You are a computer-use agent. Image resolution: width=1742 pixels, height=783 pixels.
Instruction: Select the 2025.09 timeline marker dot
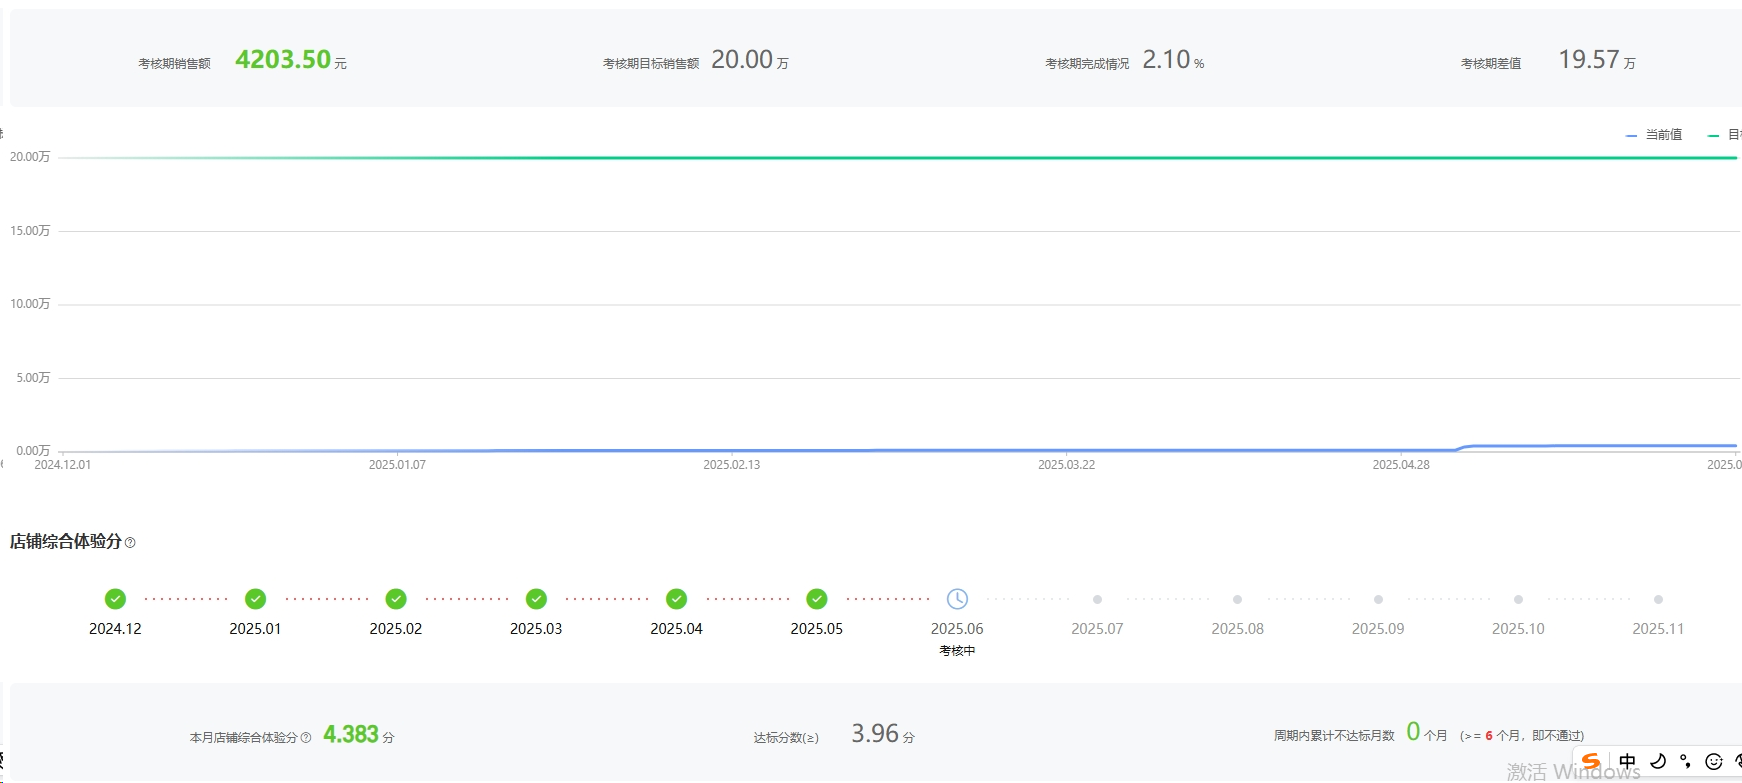[x=1378, y=600]
